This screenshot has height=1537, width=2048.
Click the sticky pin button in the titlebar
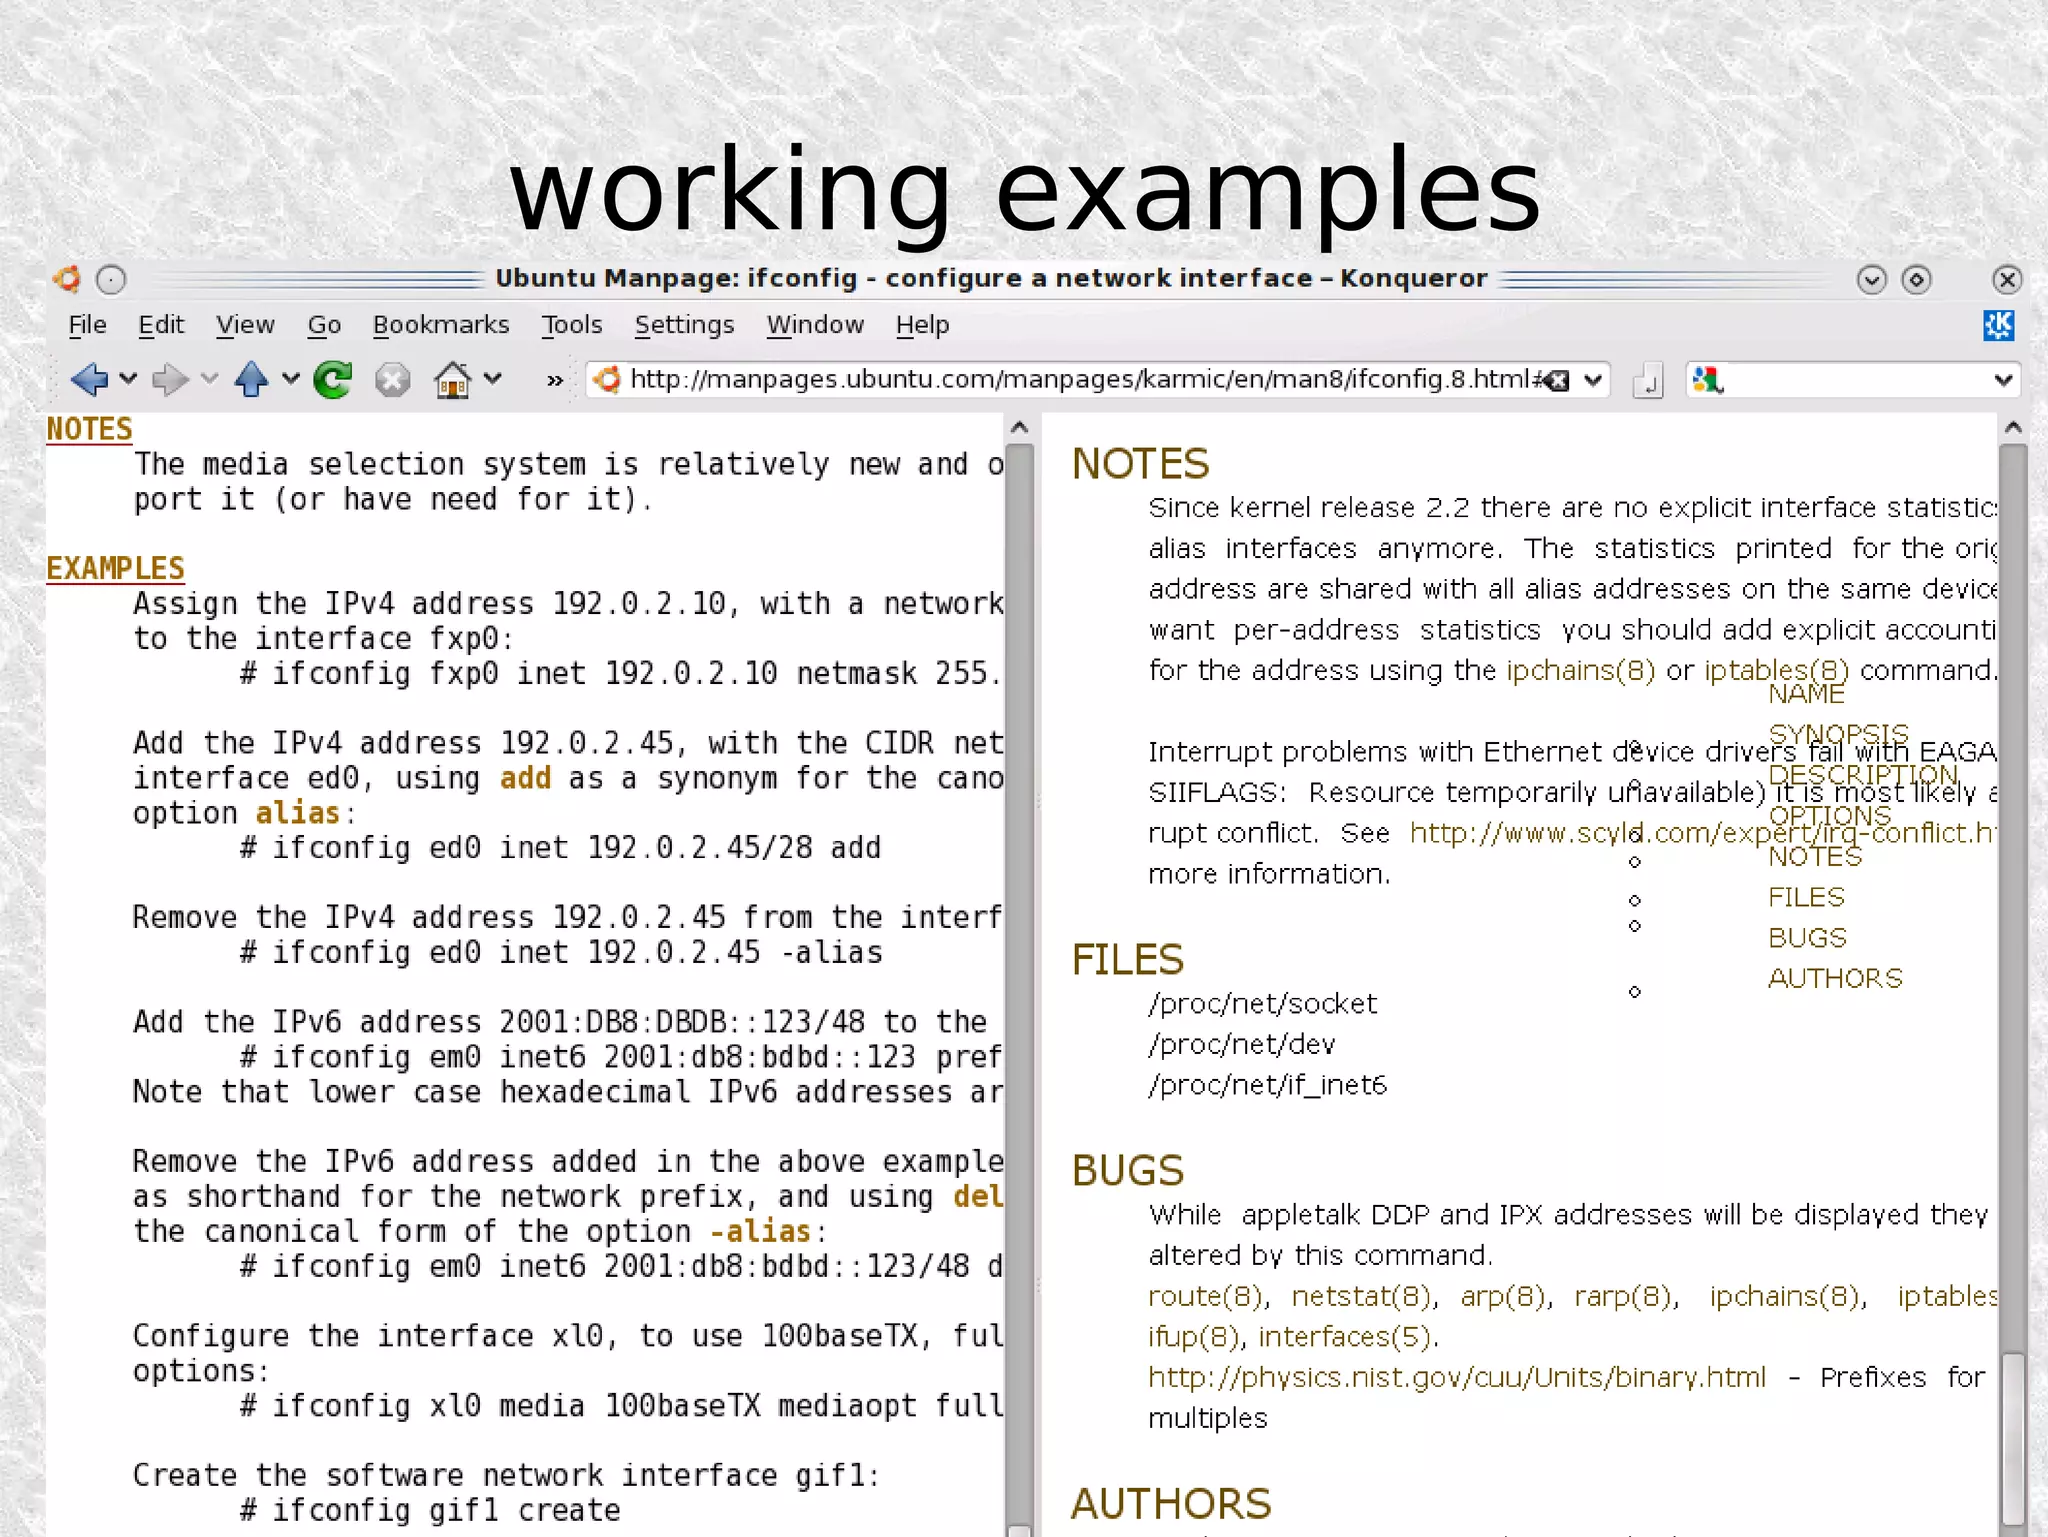click(x=111, y=280)
